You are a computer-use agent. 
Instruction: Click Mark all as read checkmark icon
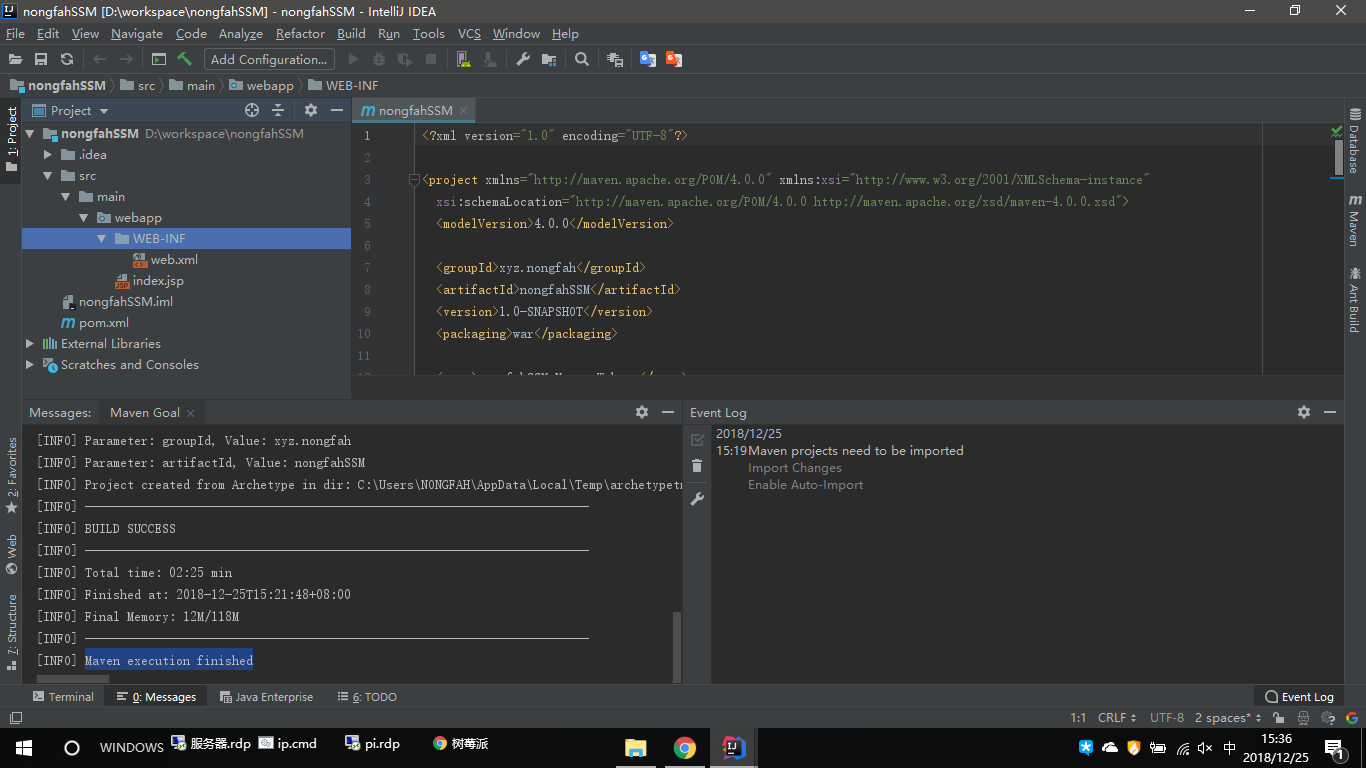click(x=697, y=439)
